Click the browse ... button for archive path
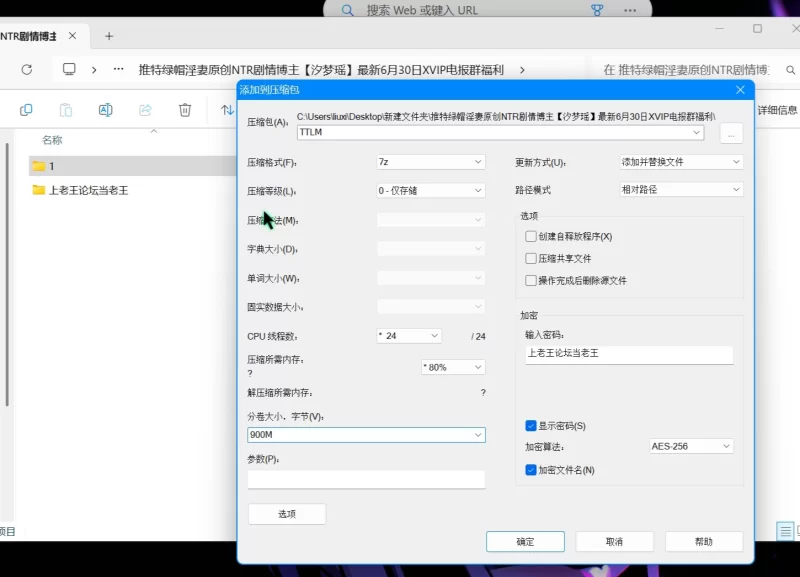800x577 pixels. (731, 135)
